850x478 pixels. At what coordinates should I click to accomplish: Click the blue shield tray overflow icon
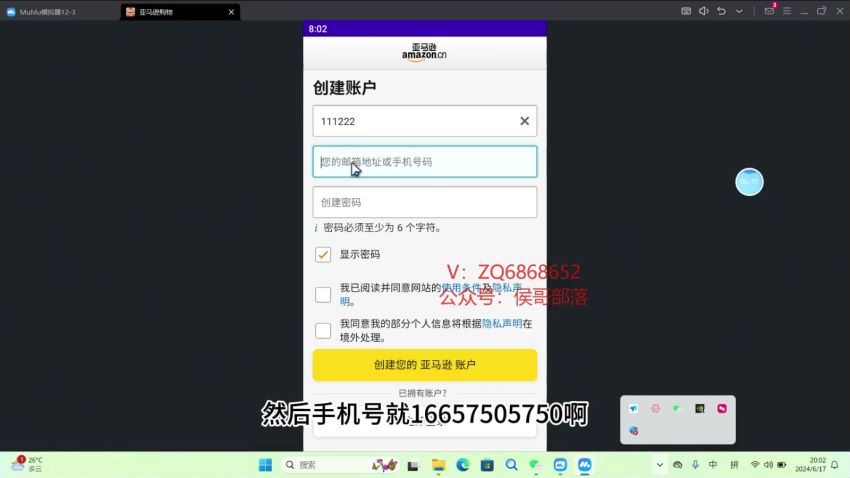[633, 431]
